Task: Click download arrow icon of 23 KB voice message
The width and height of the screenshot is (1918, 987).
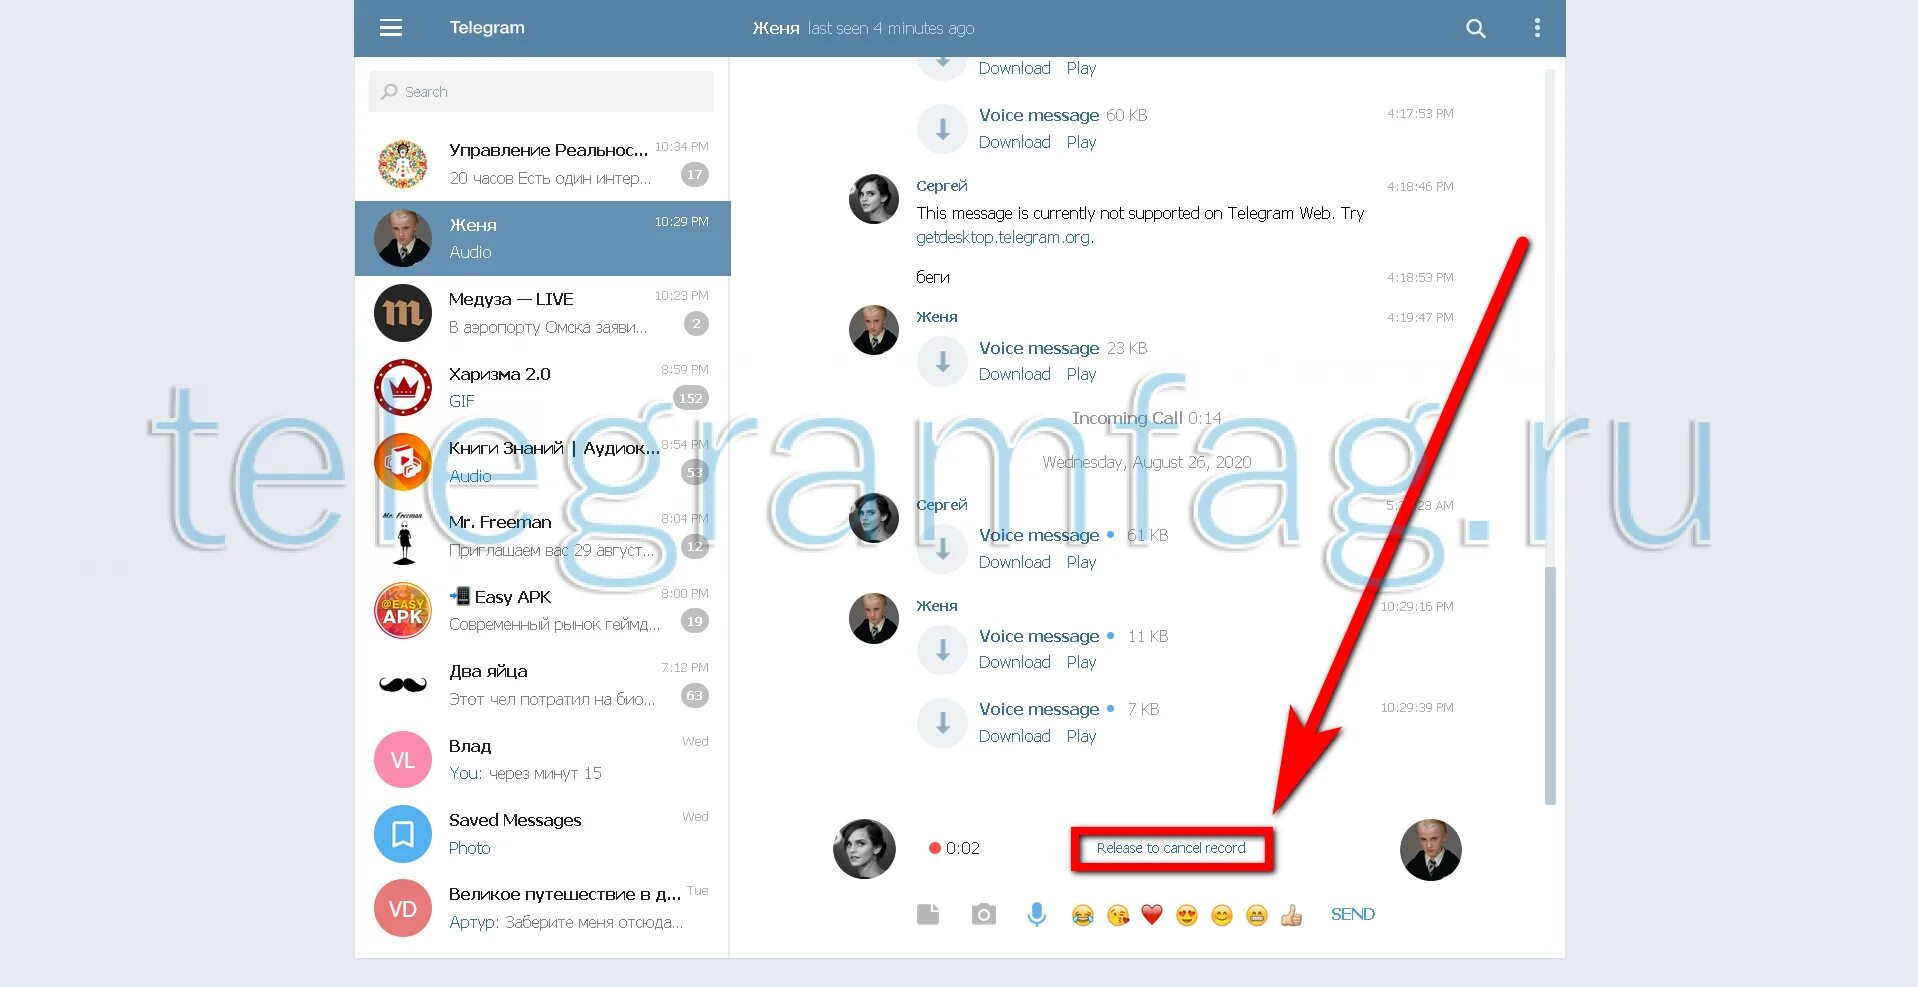Action: point(942,362)
